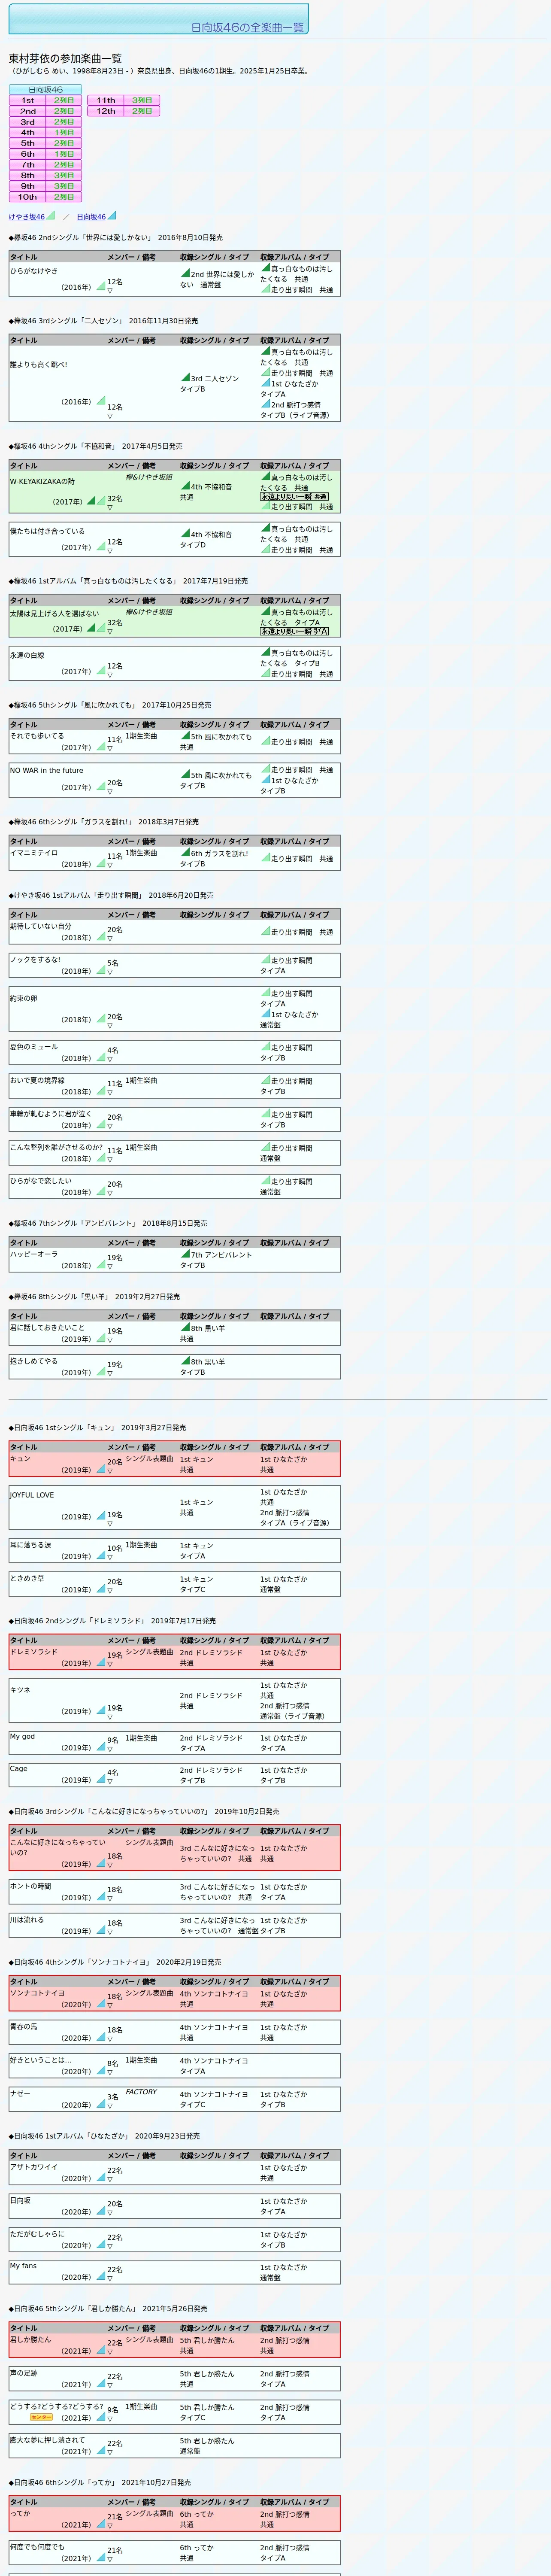Expand member list in 耳に落ちる涙 row
This screenshot has height=2576, width=551.
coord(110,1558)
